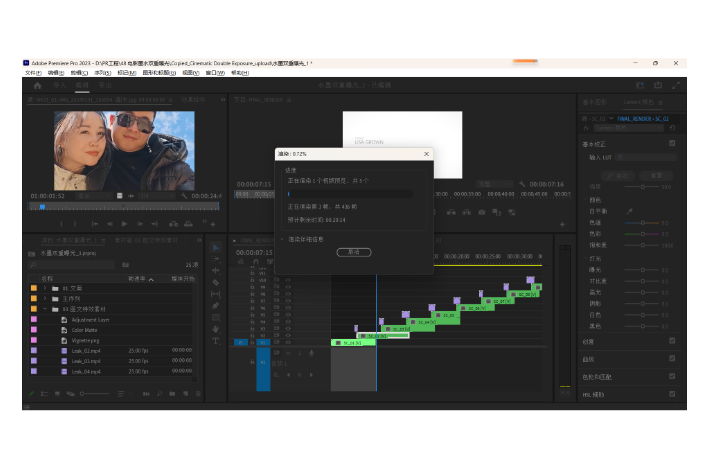The image size is (720, 450).
Task: Toggle the V1 track eye visibility
Action: (x=288, y=342)
